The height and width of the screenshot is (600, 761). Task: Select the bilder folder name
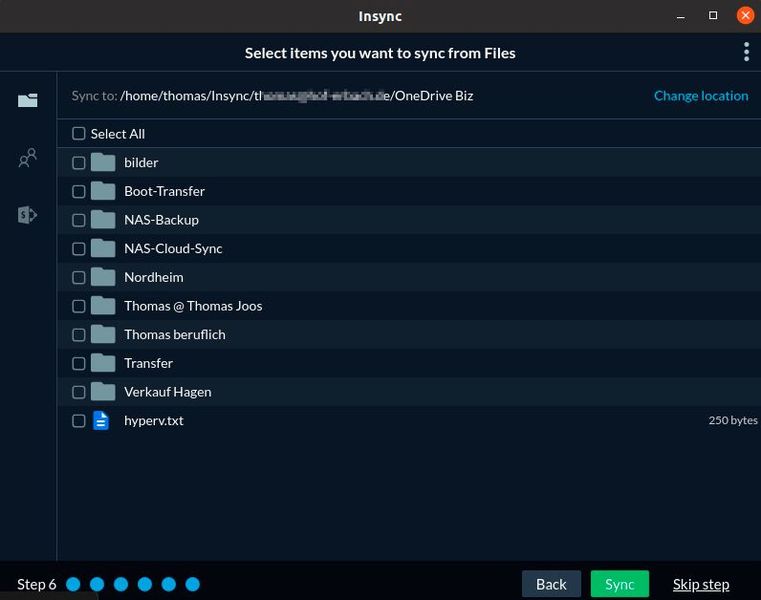point(141,163)
